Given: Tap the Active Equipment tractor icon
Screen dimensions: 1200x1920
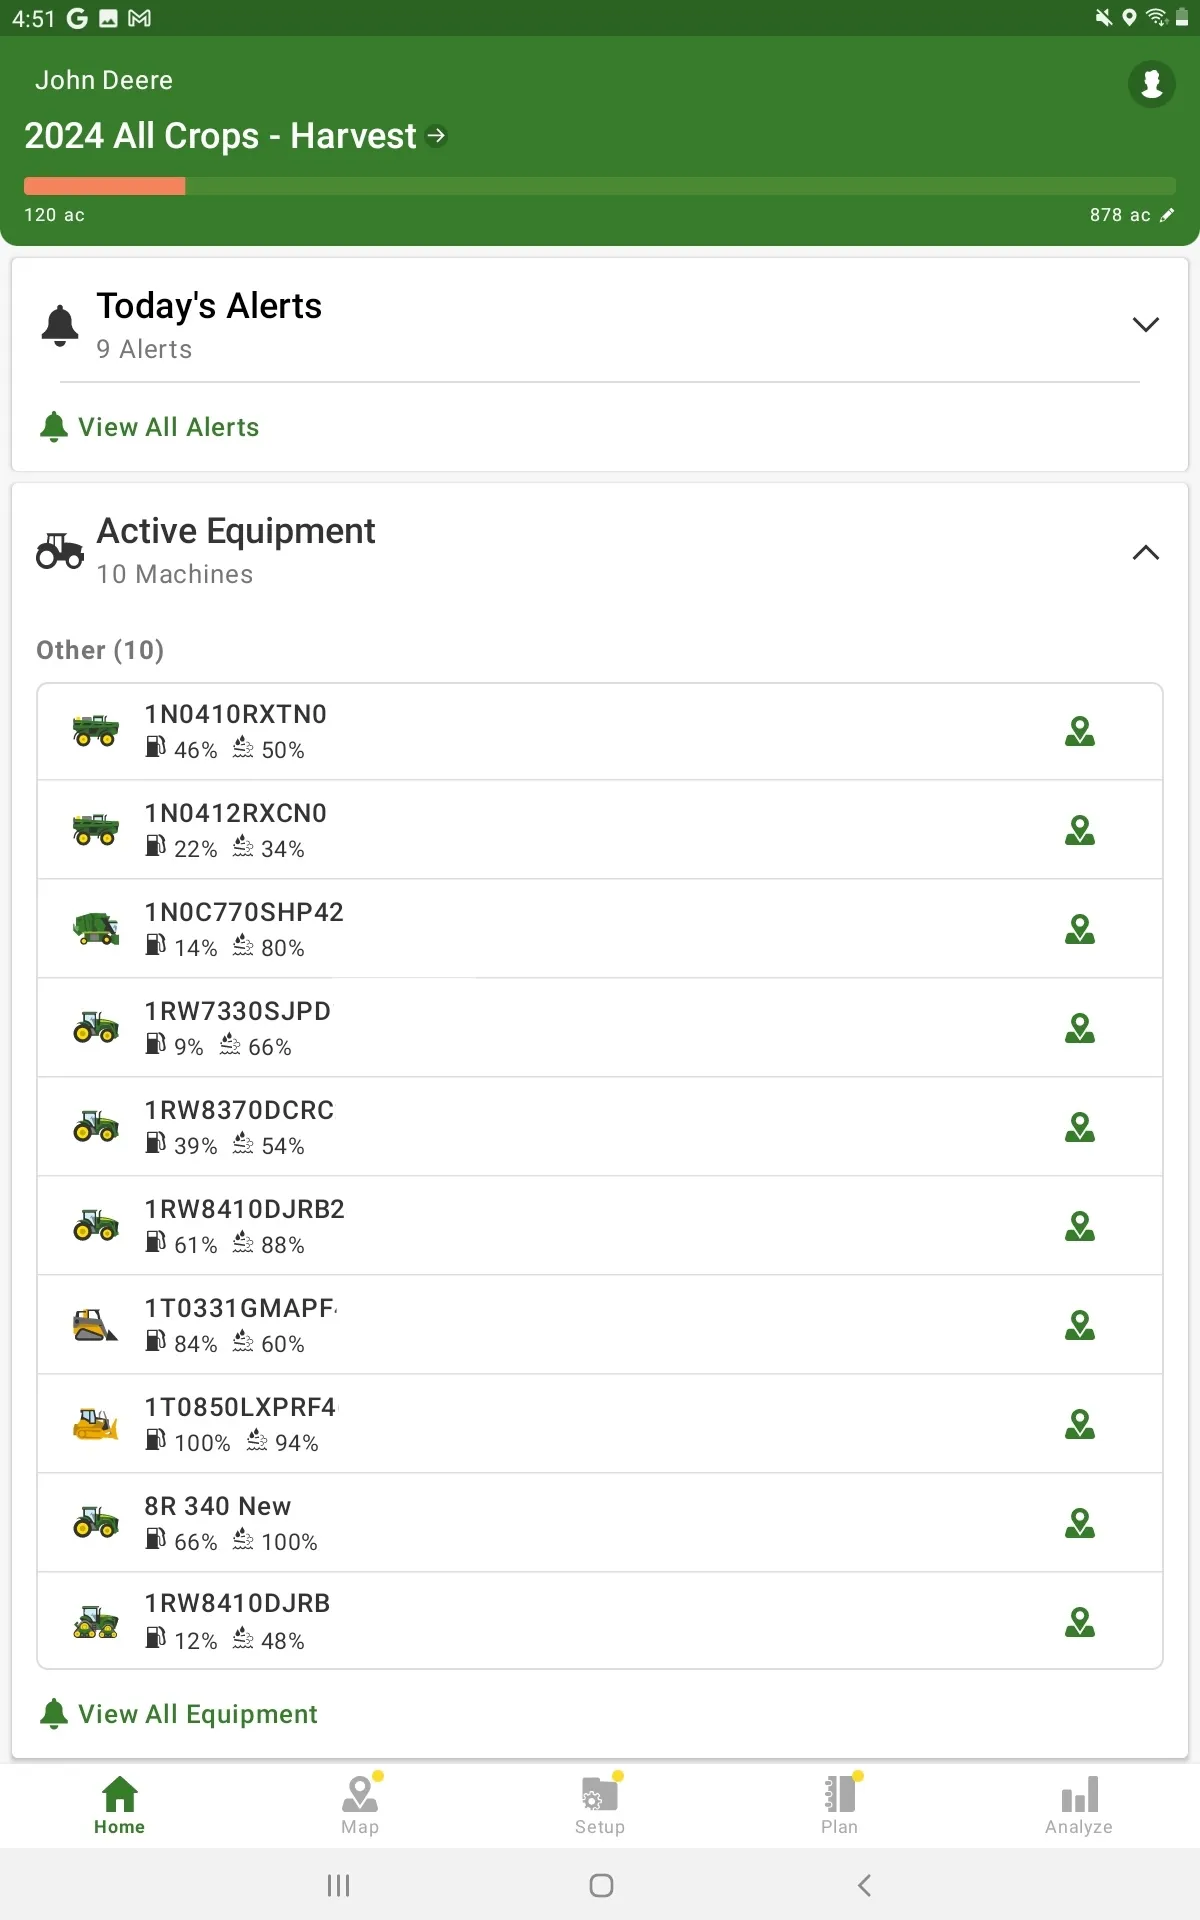Looking at the screenshot, I should tap(60, 551).
